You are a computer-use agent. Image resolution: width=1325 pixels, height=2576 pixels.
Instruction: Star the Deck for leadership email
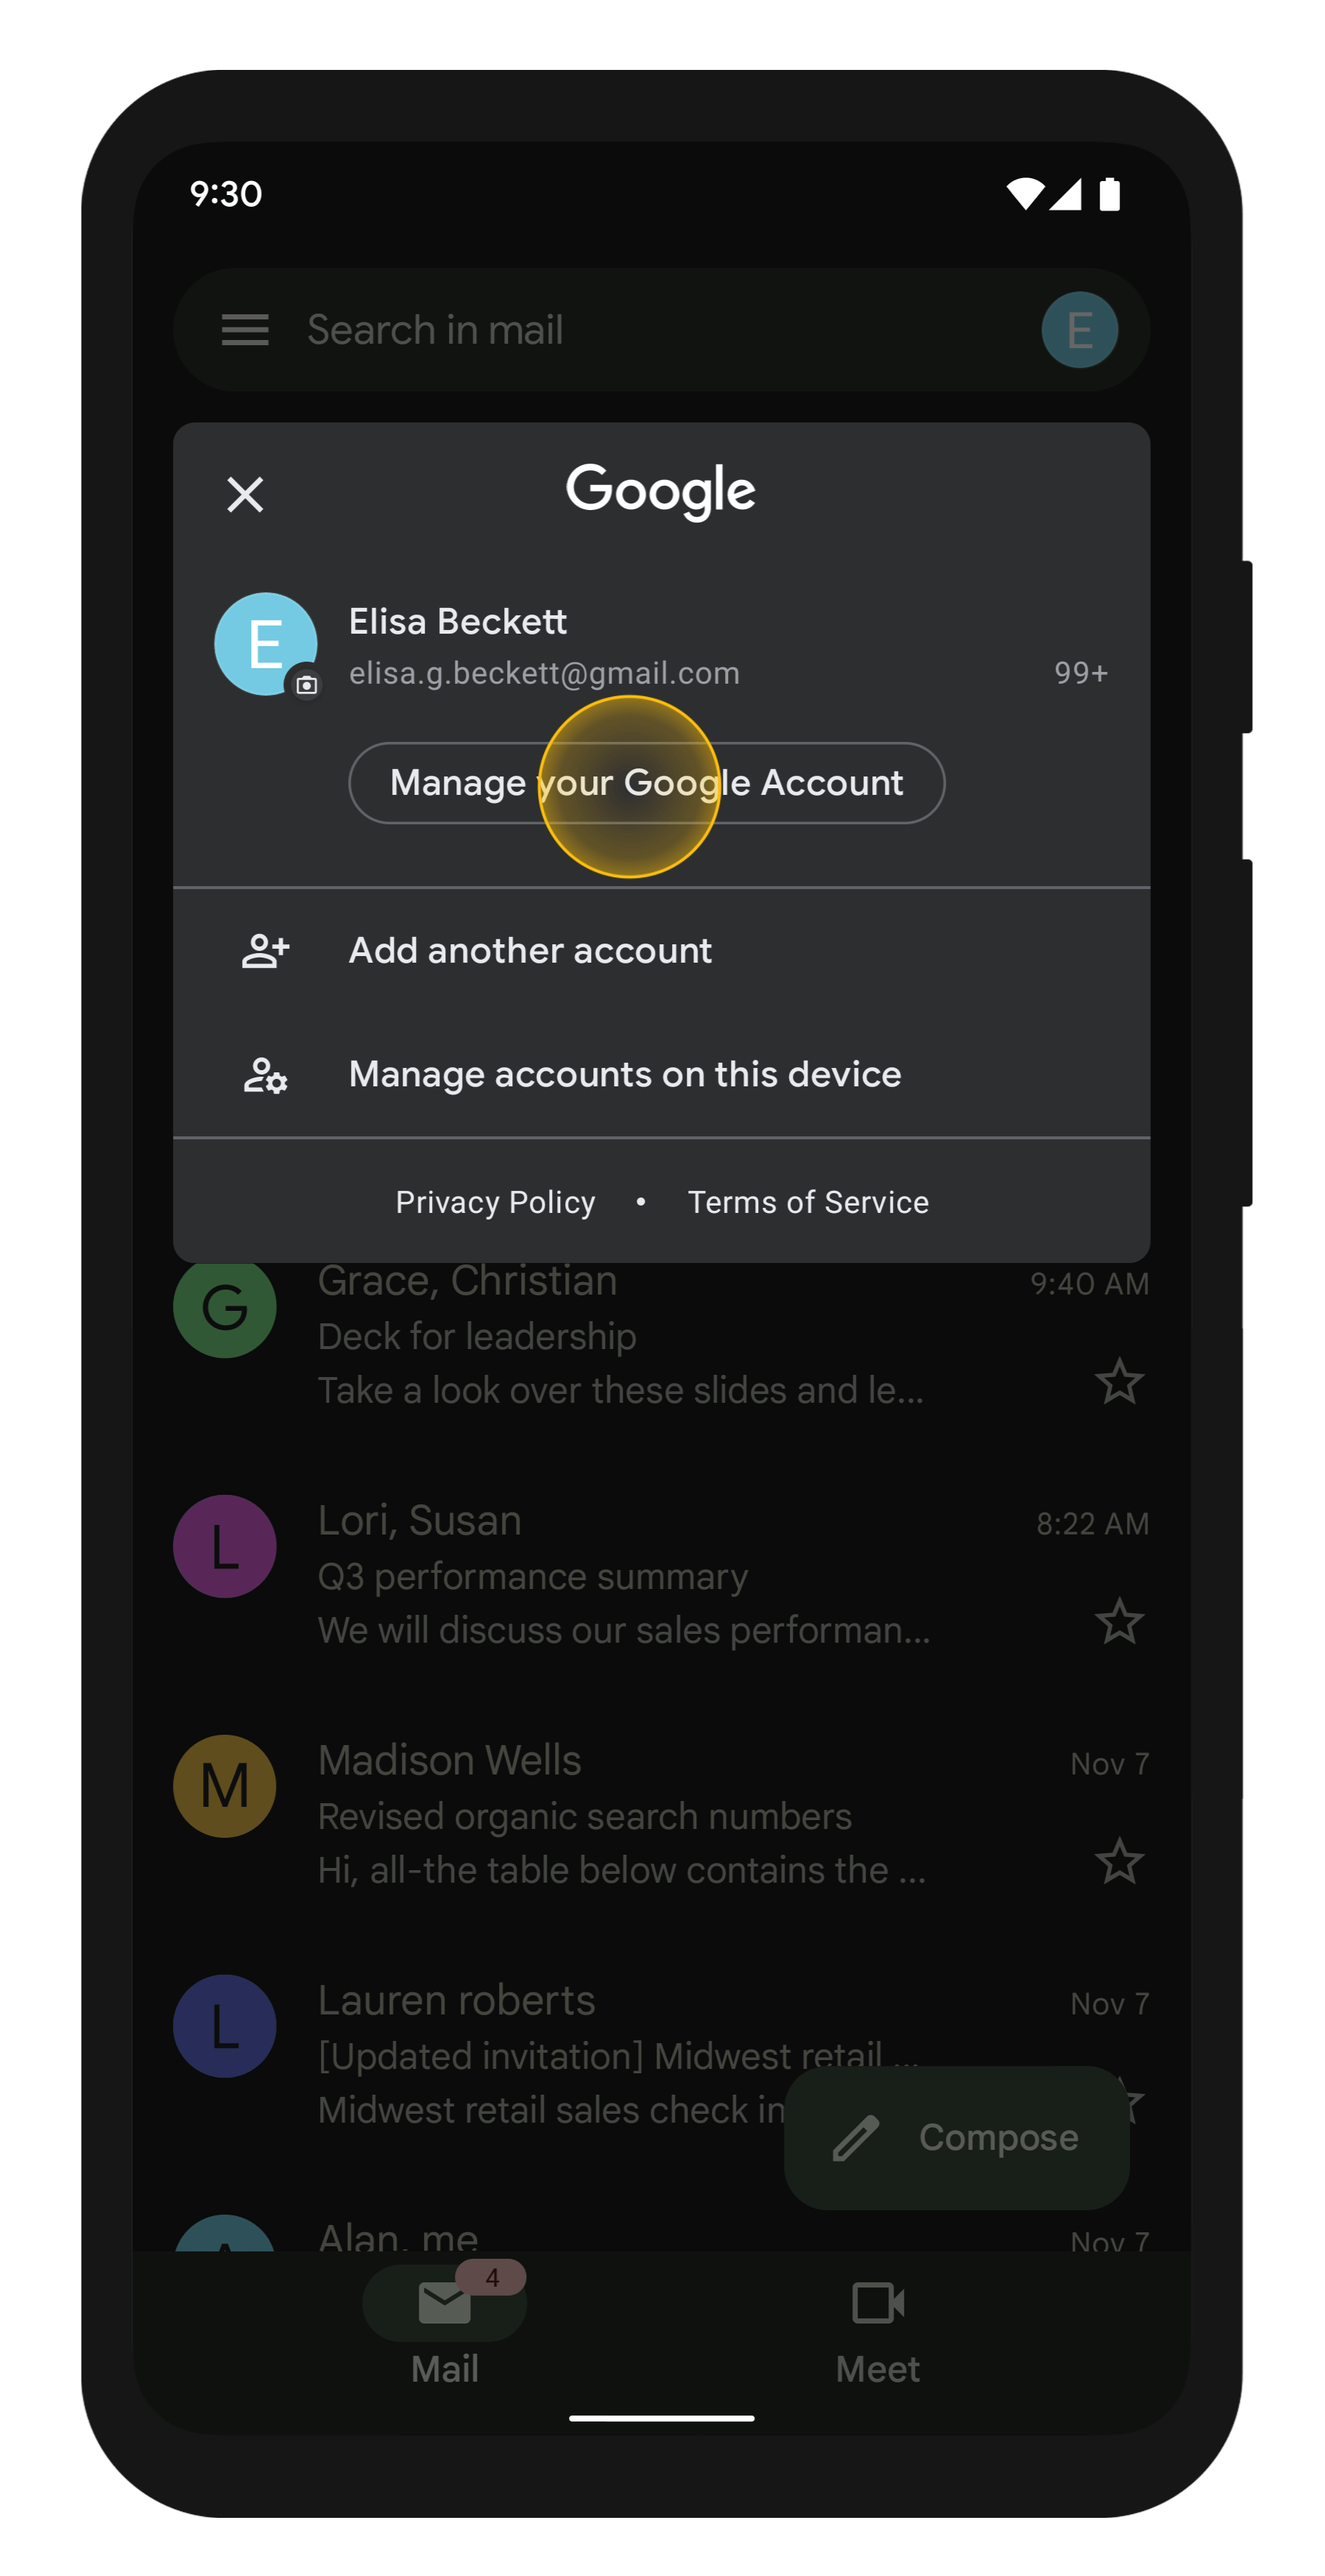tap(1118, 1382)
